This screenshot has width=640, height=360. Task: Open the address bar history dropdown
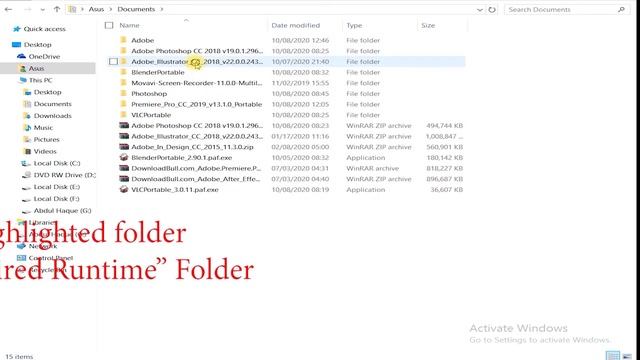click(x=480, y=9)
